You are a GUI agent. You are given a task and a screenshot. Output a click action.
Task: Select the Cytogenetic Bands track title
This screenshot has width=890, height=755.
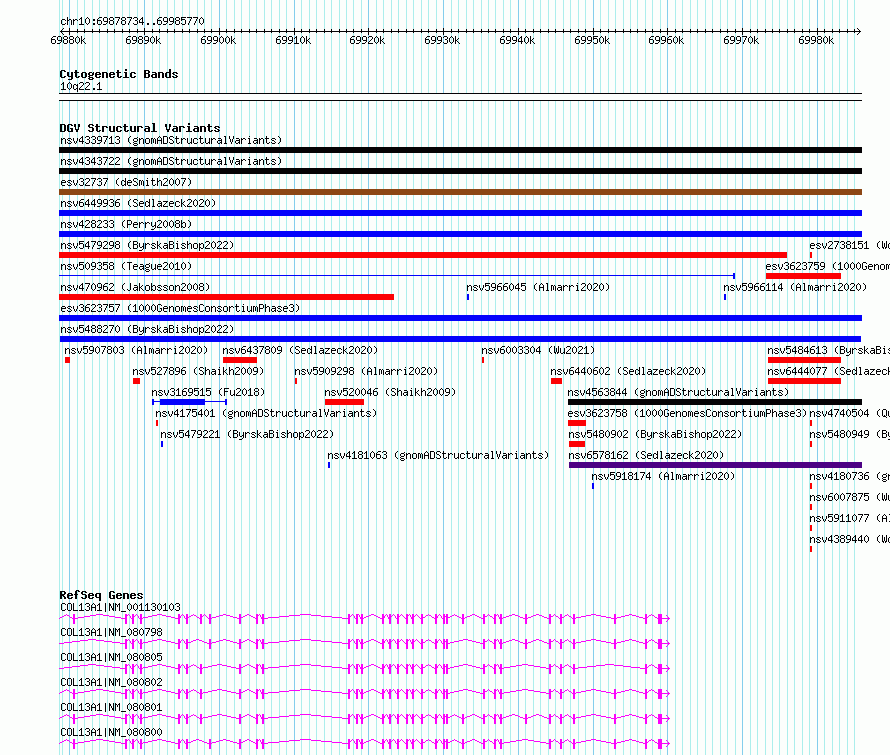pyautogui.click(x=119, y=74)
